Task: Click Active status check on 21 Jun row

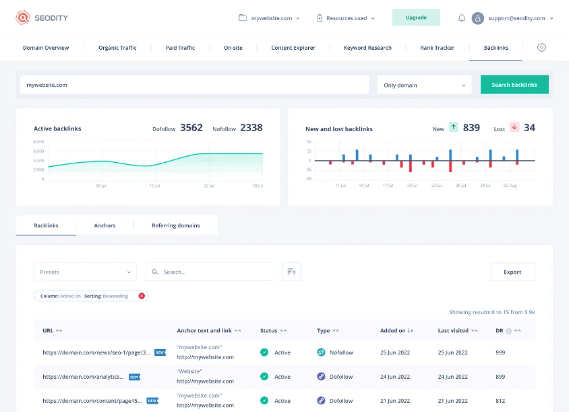Action: coord(264,400)
